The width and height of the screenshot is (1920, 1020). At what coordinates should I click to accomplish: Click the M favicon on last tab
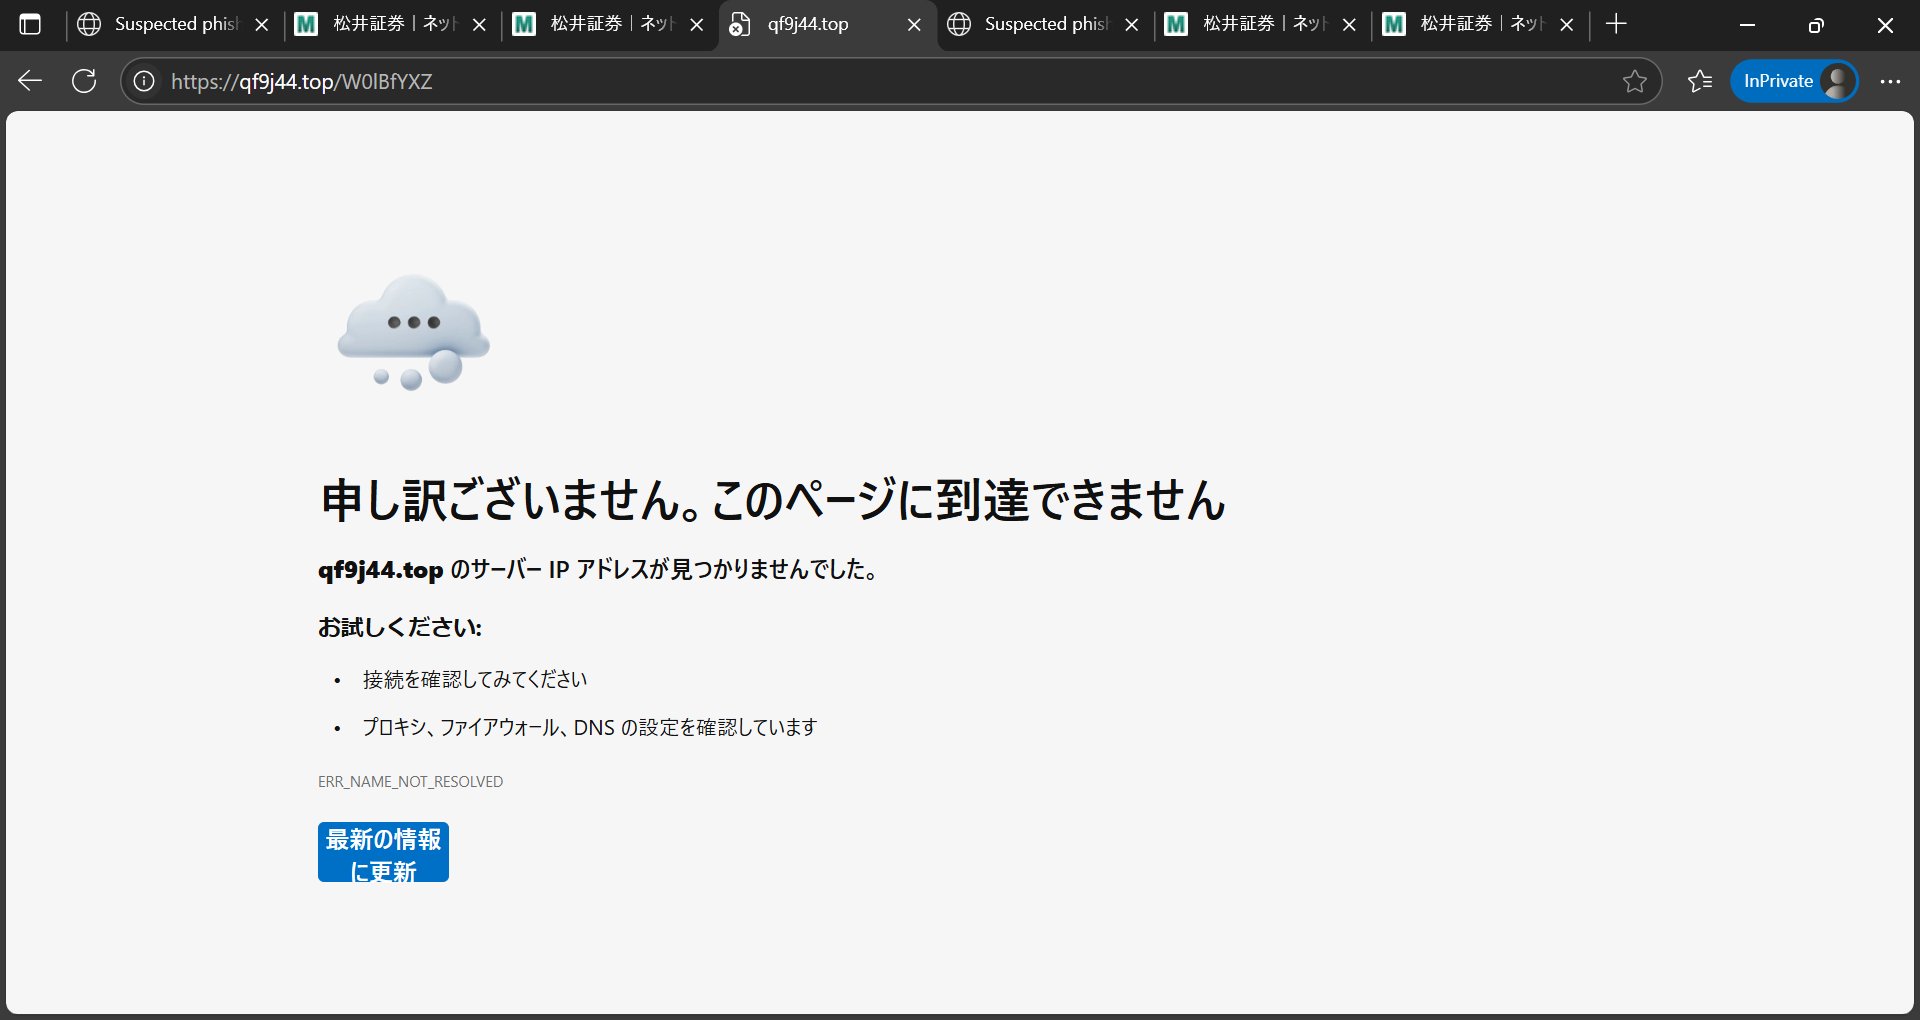(1394, 24)
